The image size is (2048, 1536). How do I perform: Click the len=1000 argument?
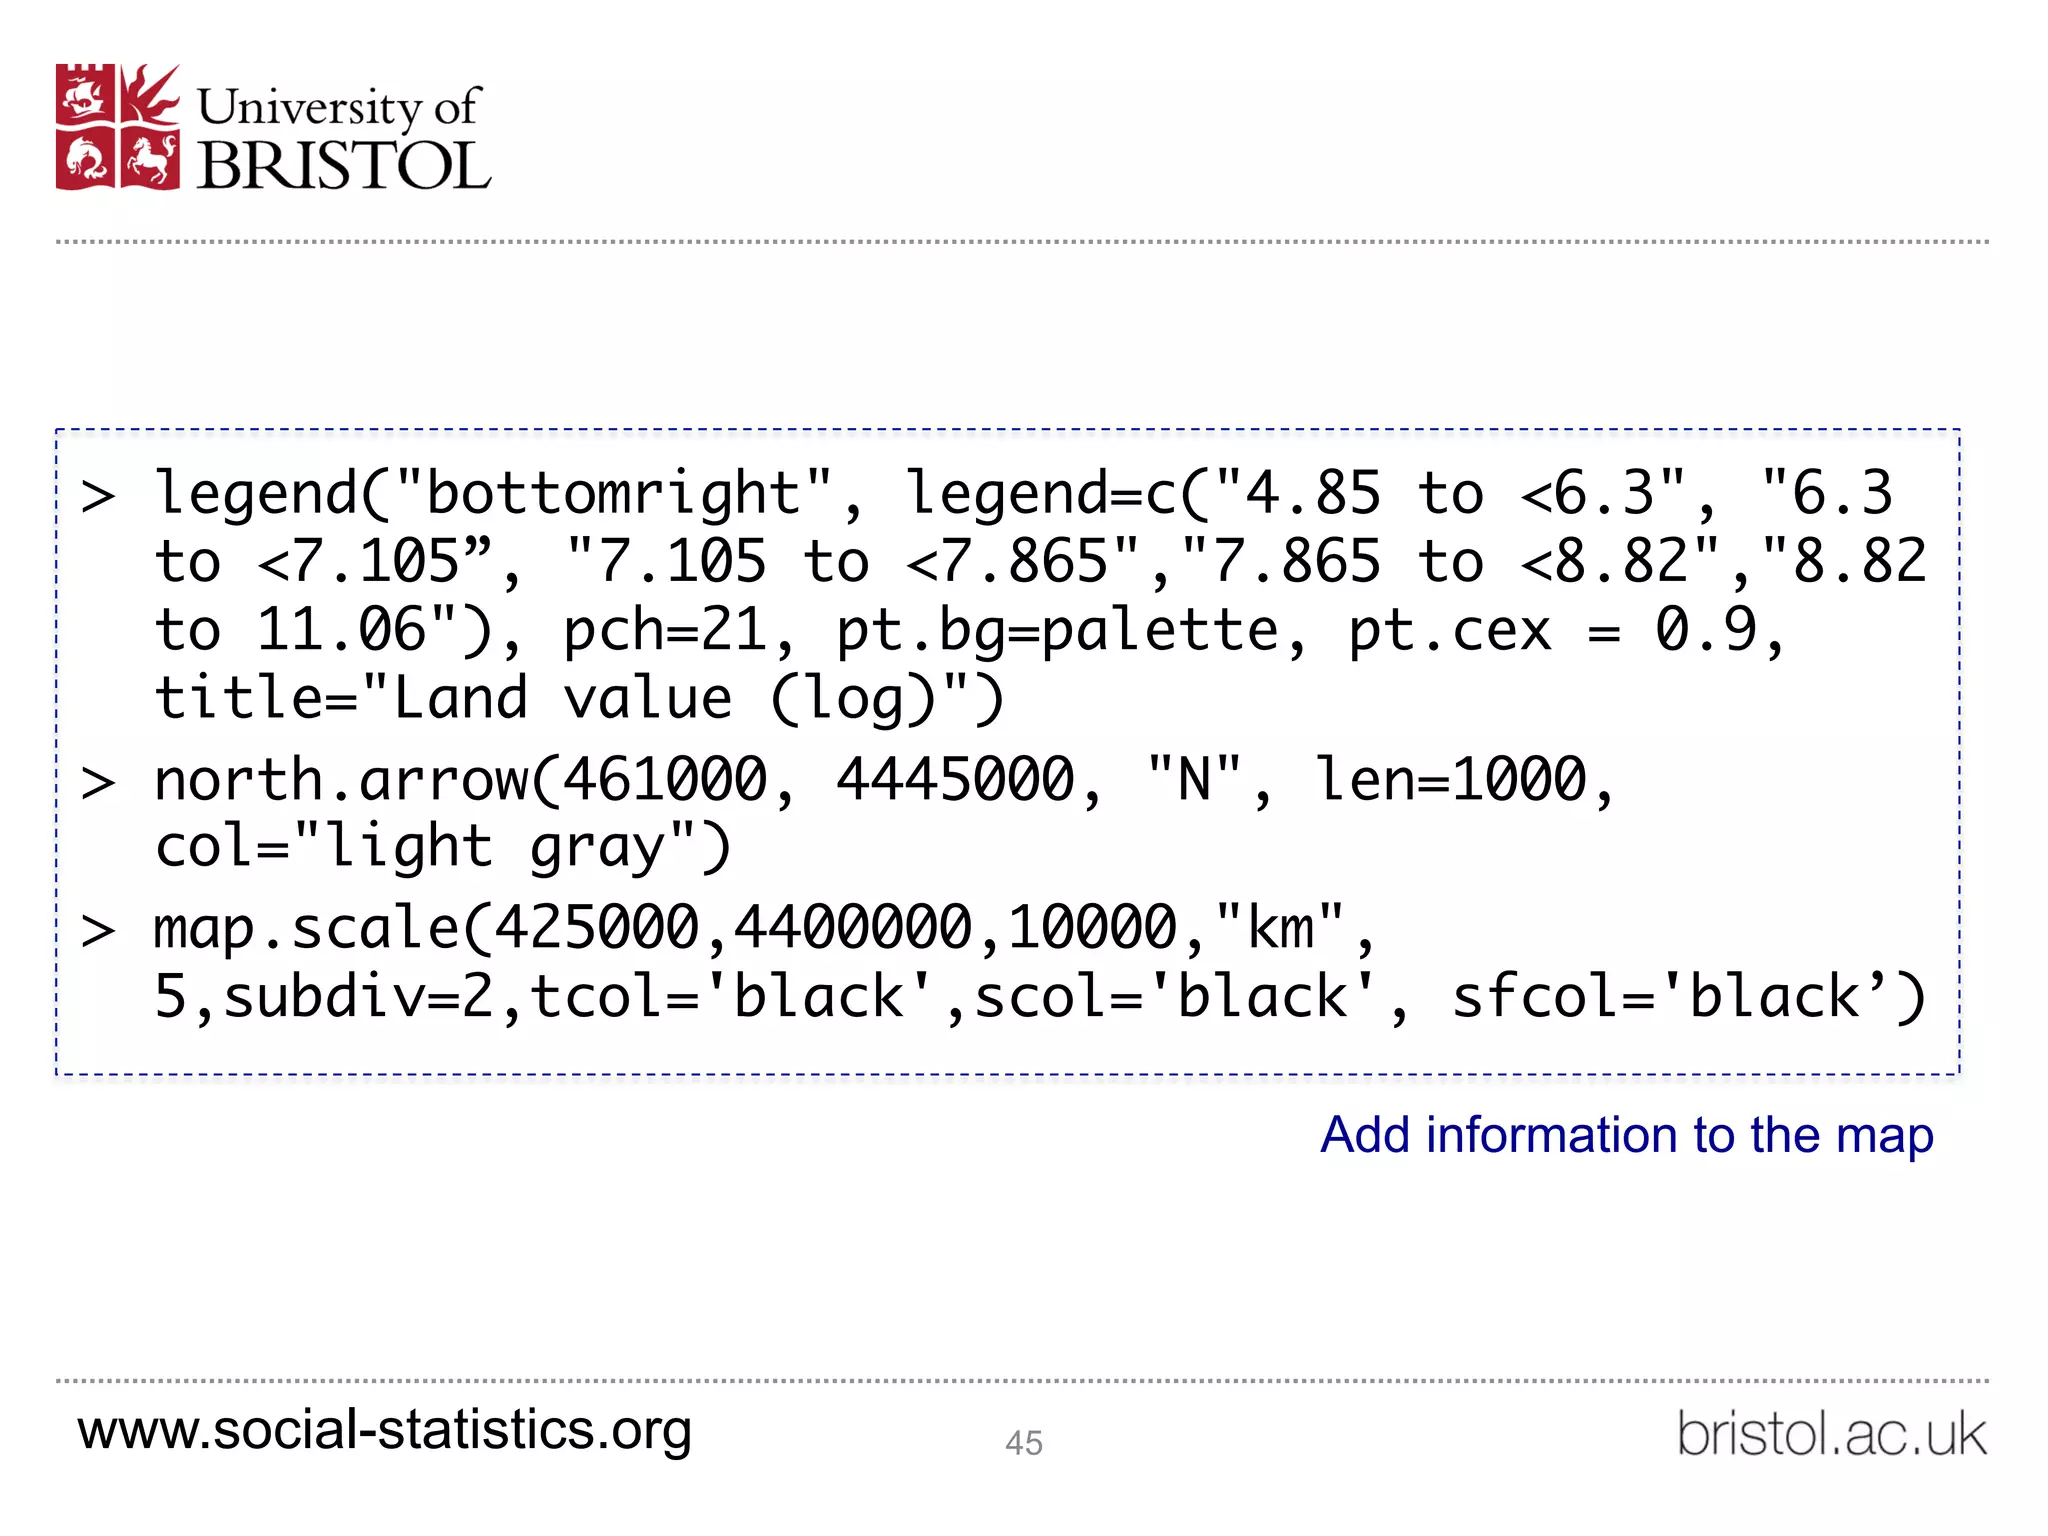tap(1450, 781)
